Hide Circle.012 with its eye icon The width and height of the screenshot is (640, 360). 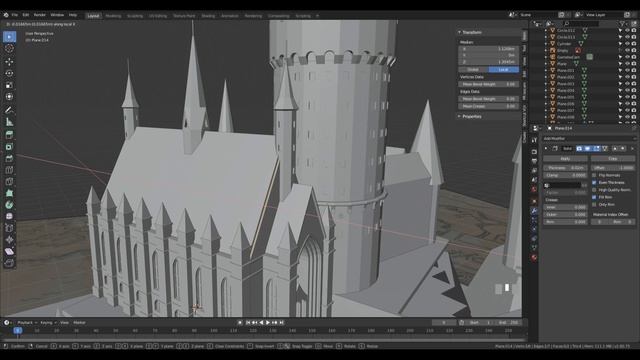coord(627,30)
